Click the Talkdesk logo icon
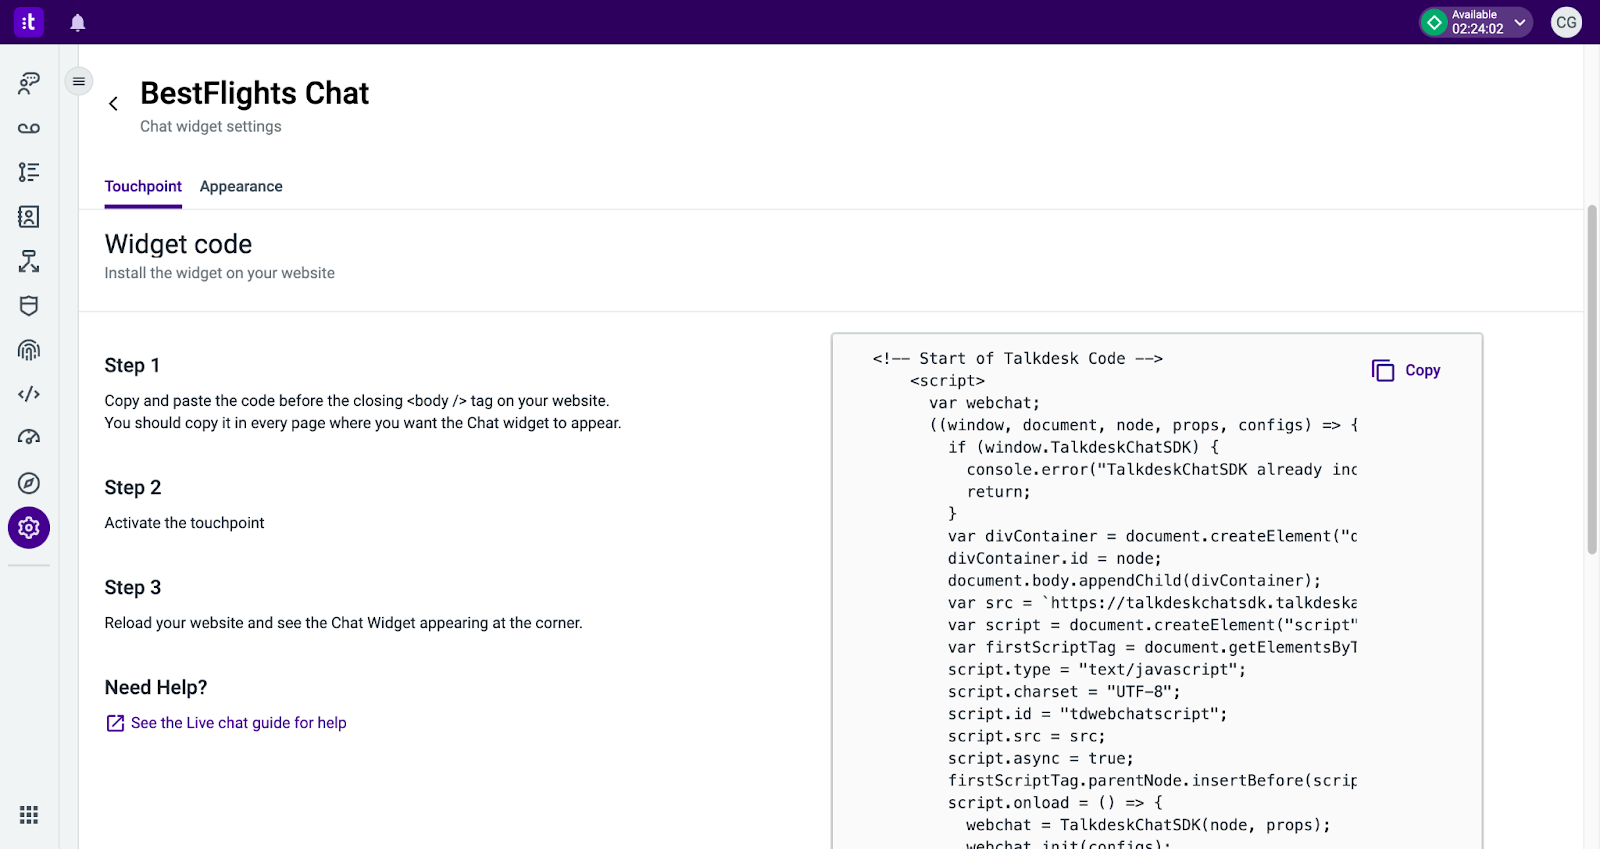This screenshot has width=1600, height=849. click(28, 21)
